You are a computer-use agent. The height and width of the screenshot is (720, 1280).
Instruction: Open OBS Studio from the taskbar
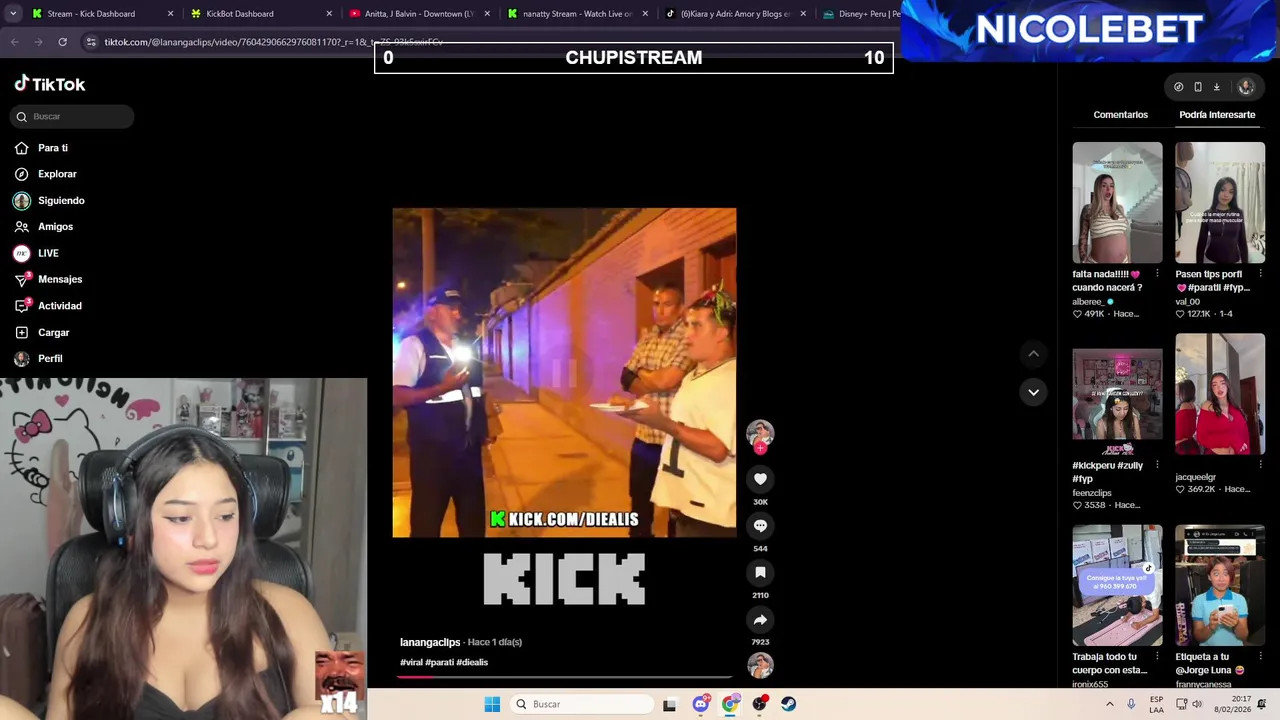tap(760, 704)
